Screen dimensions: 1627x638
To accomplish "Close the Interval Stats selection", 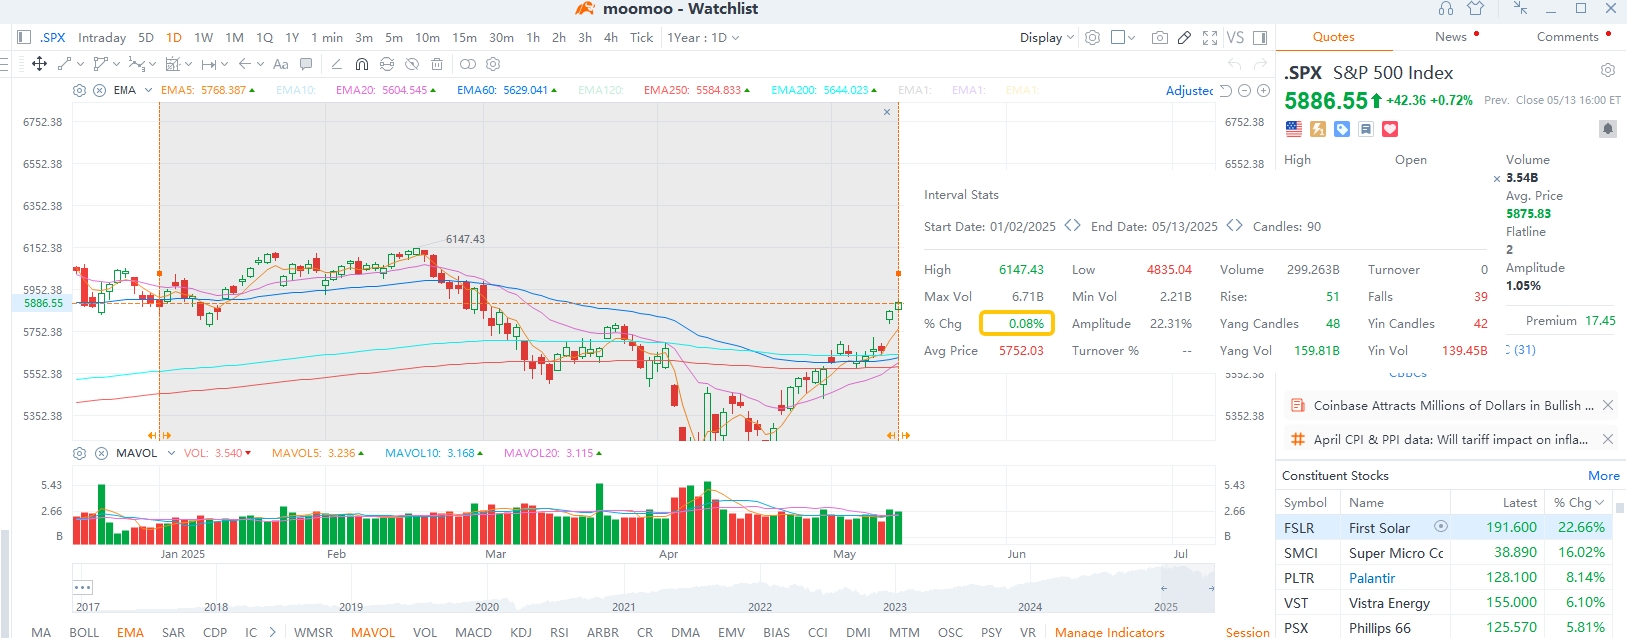I will [x=887, y=112].
